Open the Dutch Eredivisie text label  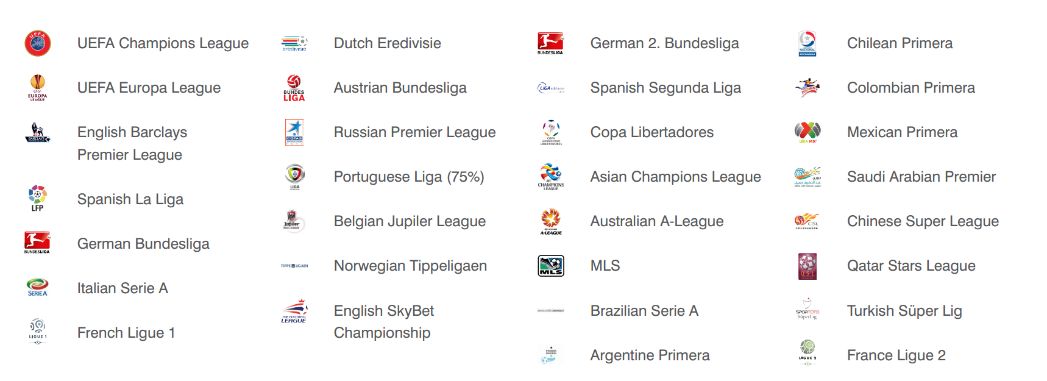[x=387, y=43]
